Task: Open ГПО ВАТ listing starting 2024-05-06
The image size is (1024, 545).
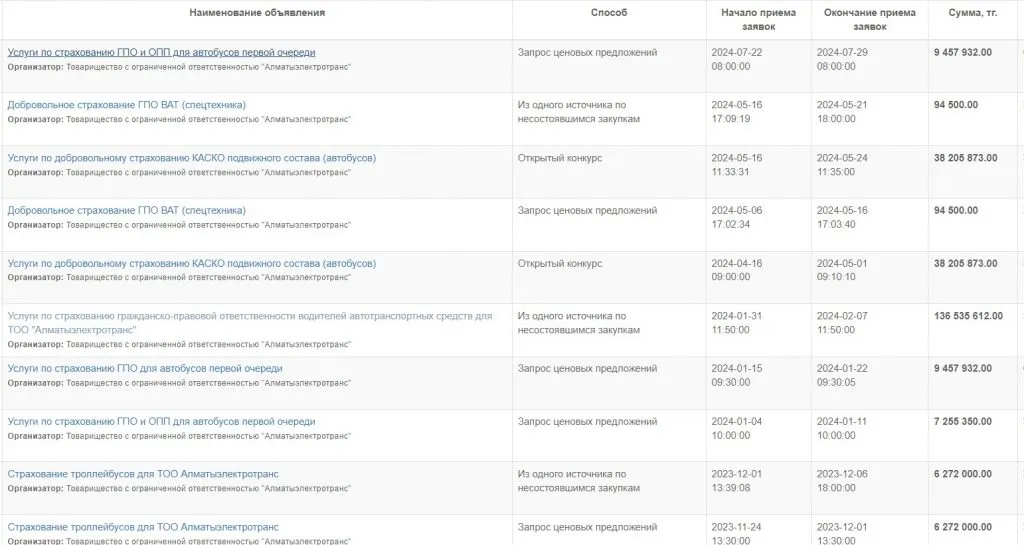Action: pyautogui.click(x=126, y=211)
